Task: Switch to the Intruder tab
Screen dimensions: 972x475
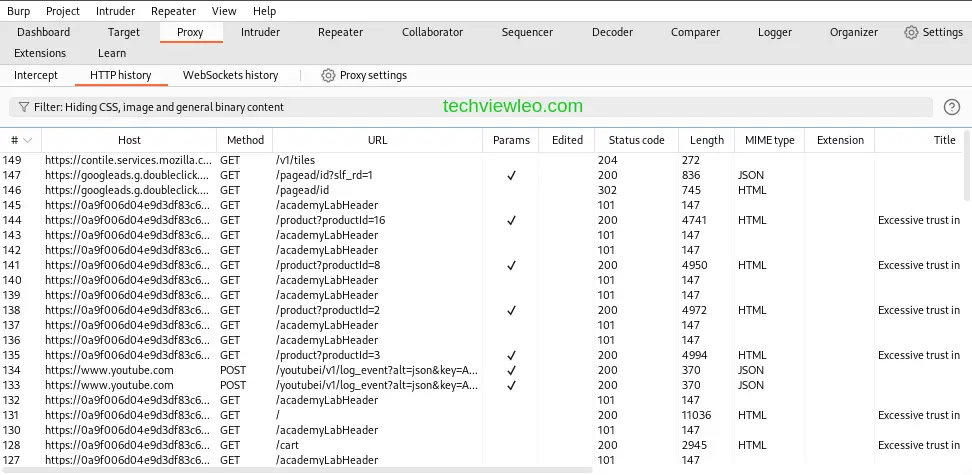Action: coord(260,32)
